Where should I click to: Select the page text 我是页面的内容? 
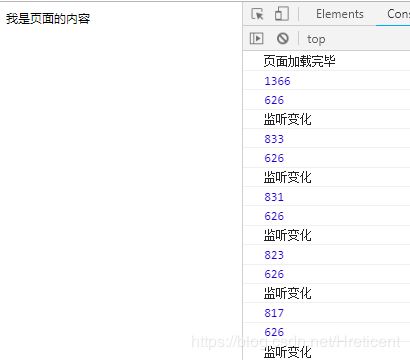pos(48,19)
